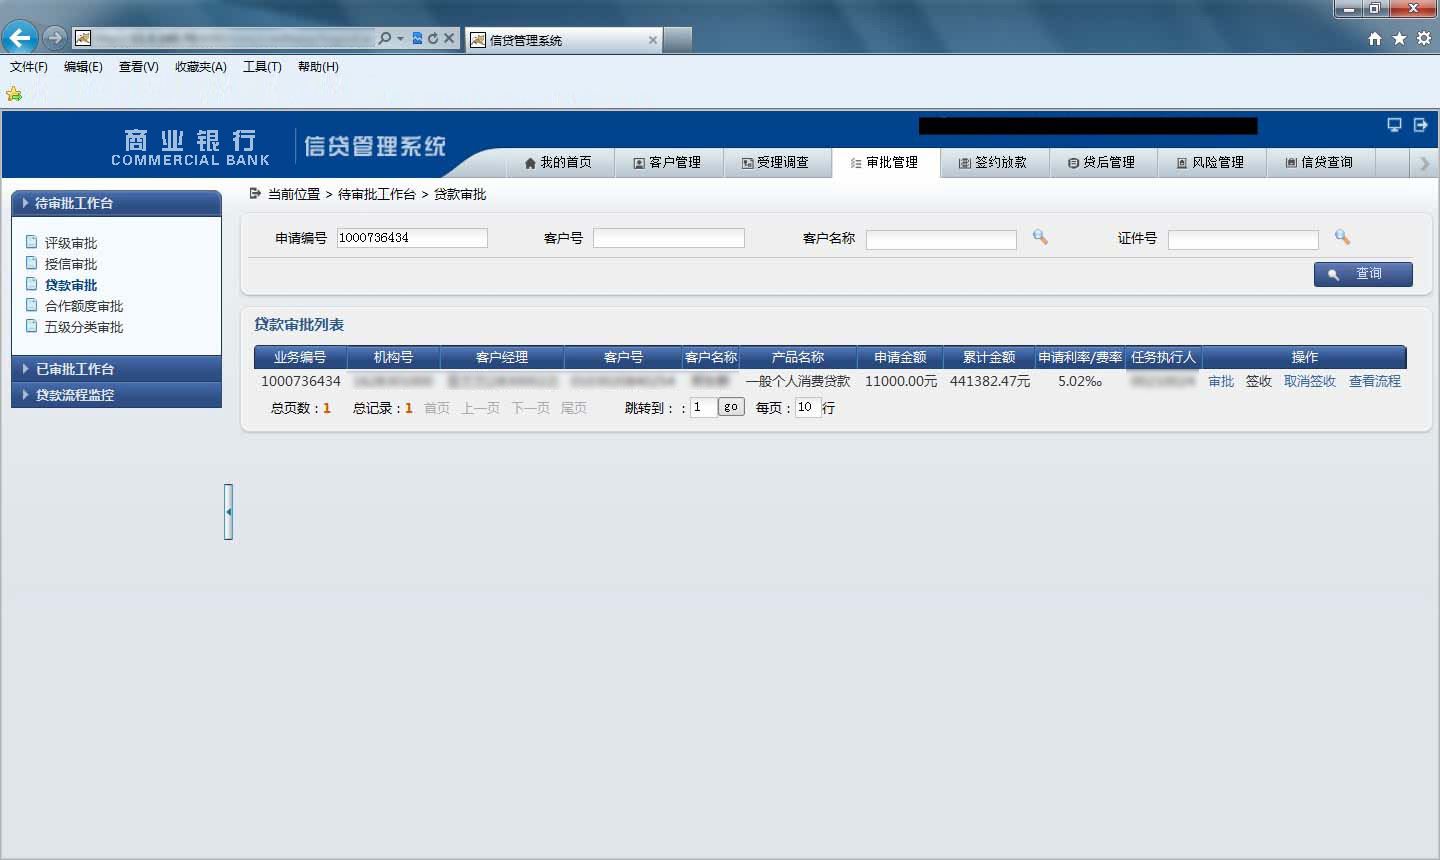1440x860 pixels.
Task: Click the 客户号 input field
Action: coord(669,238)
